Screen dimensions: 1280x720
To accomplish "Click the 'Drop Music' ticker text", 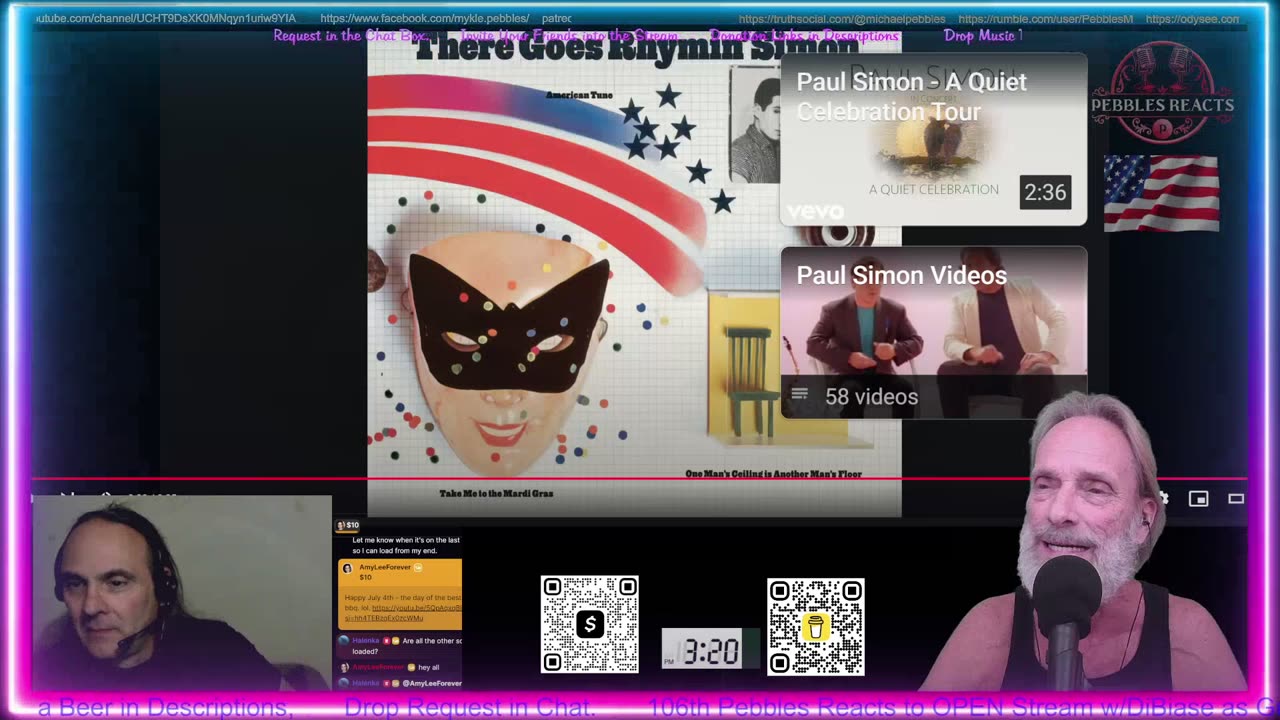I will [982, 36].
